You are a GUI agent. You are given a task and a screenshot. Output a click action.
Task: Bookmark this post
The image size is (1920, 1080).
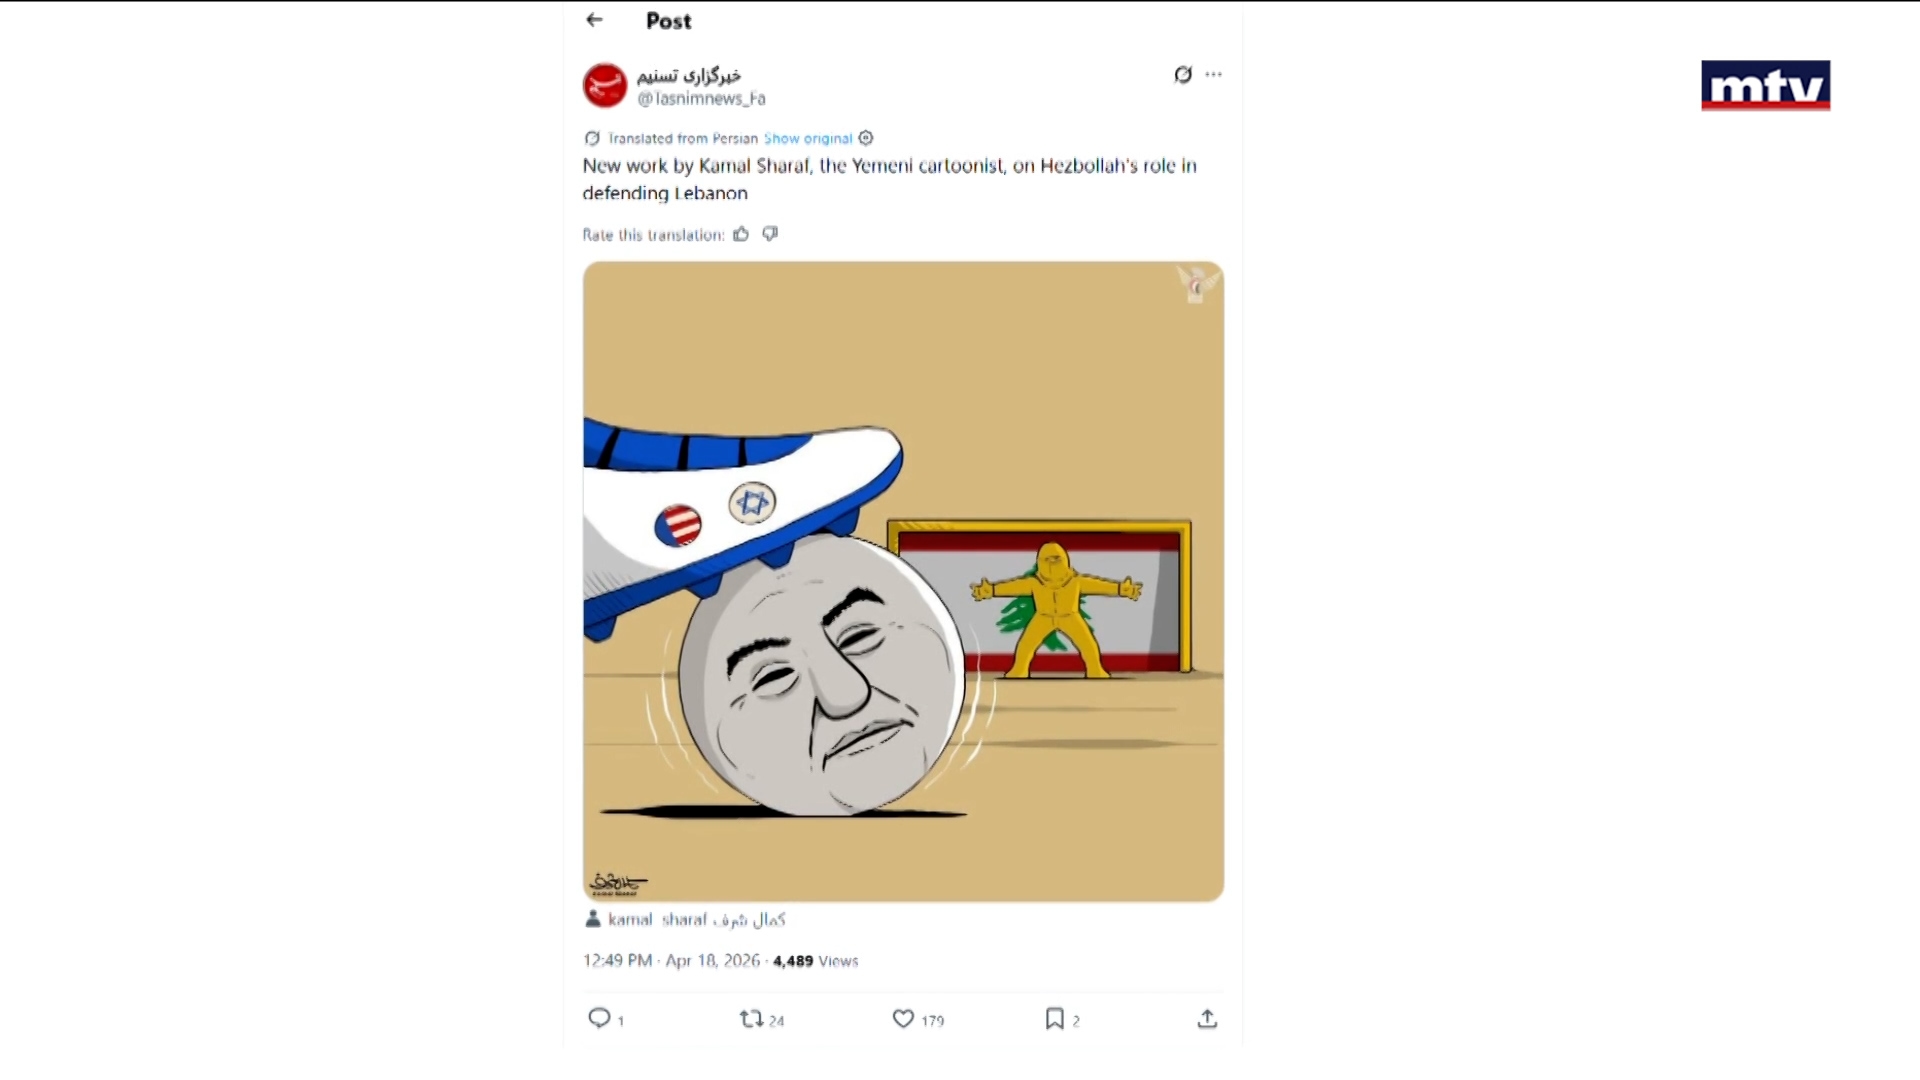point(1054,1019)
